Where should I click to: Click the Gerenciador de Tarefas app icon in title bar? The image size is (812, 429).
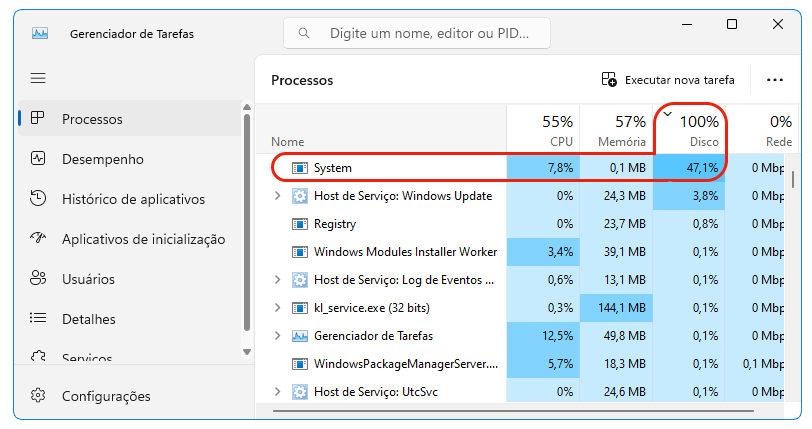pos(40,34)
